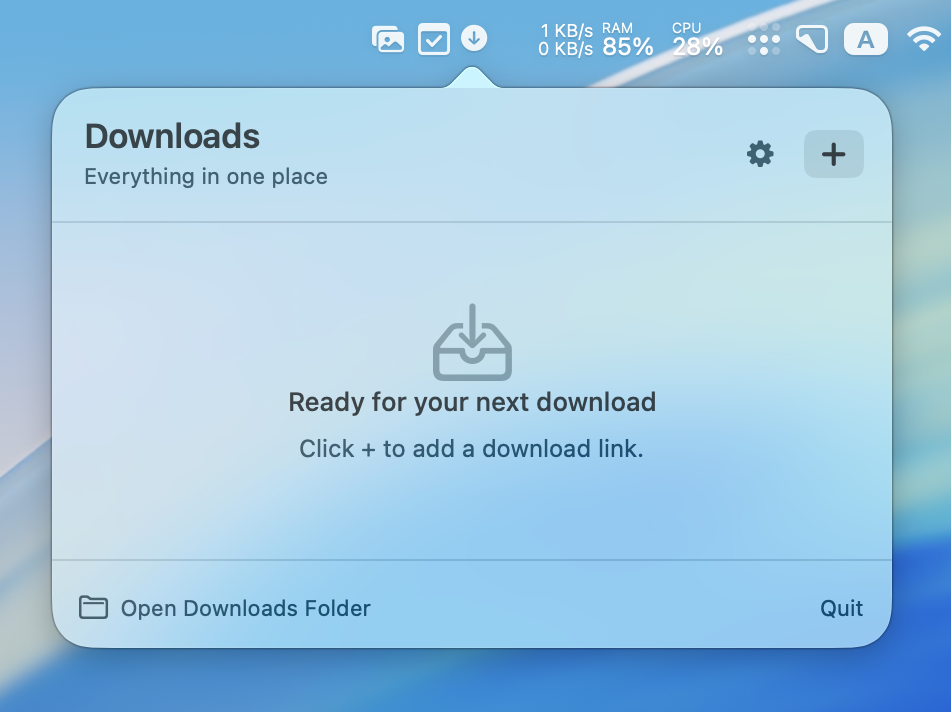Viewport: 951px width, 712px height.
Task: Click the download arrow menu bar icon
Action: [474, 38]
